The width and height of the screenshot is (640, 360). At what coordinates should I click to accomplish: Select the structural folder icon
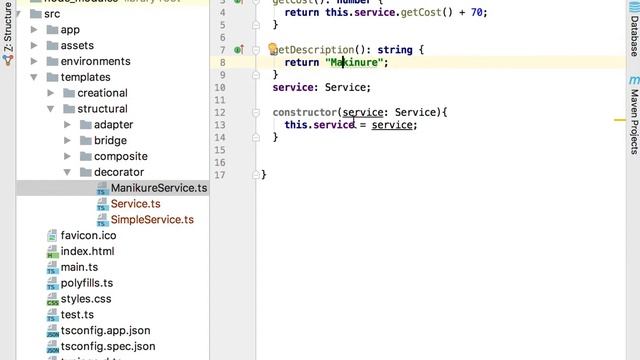69,109
